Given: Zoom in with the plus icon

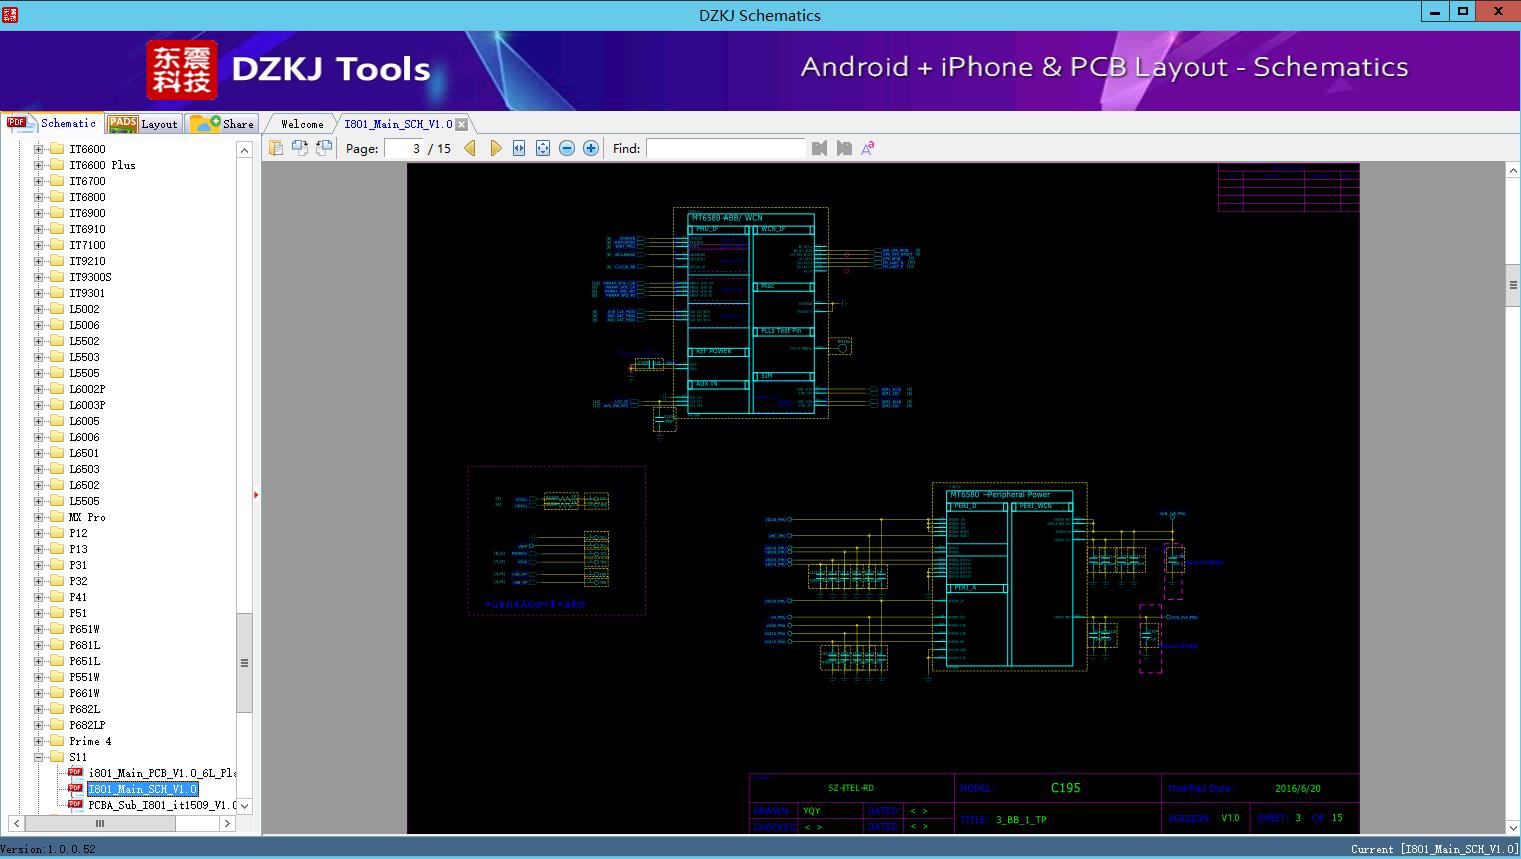Looking at the screenshot, I should pyautogui.click(x=591, y=148).
